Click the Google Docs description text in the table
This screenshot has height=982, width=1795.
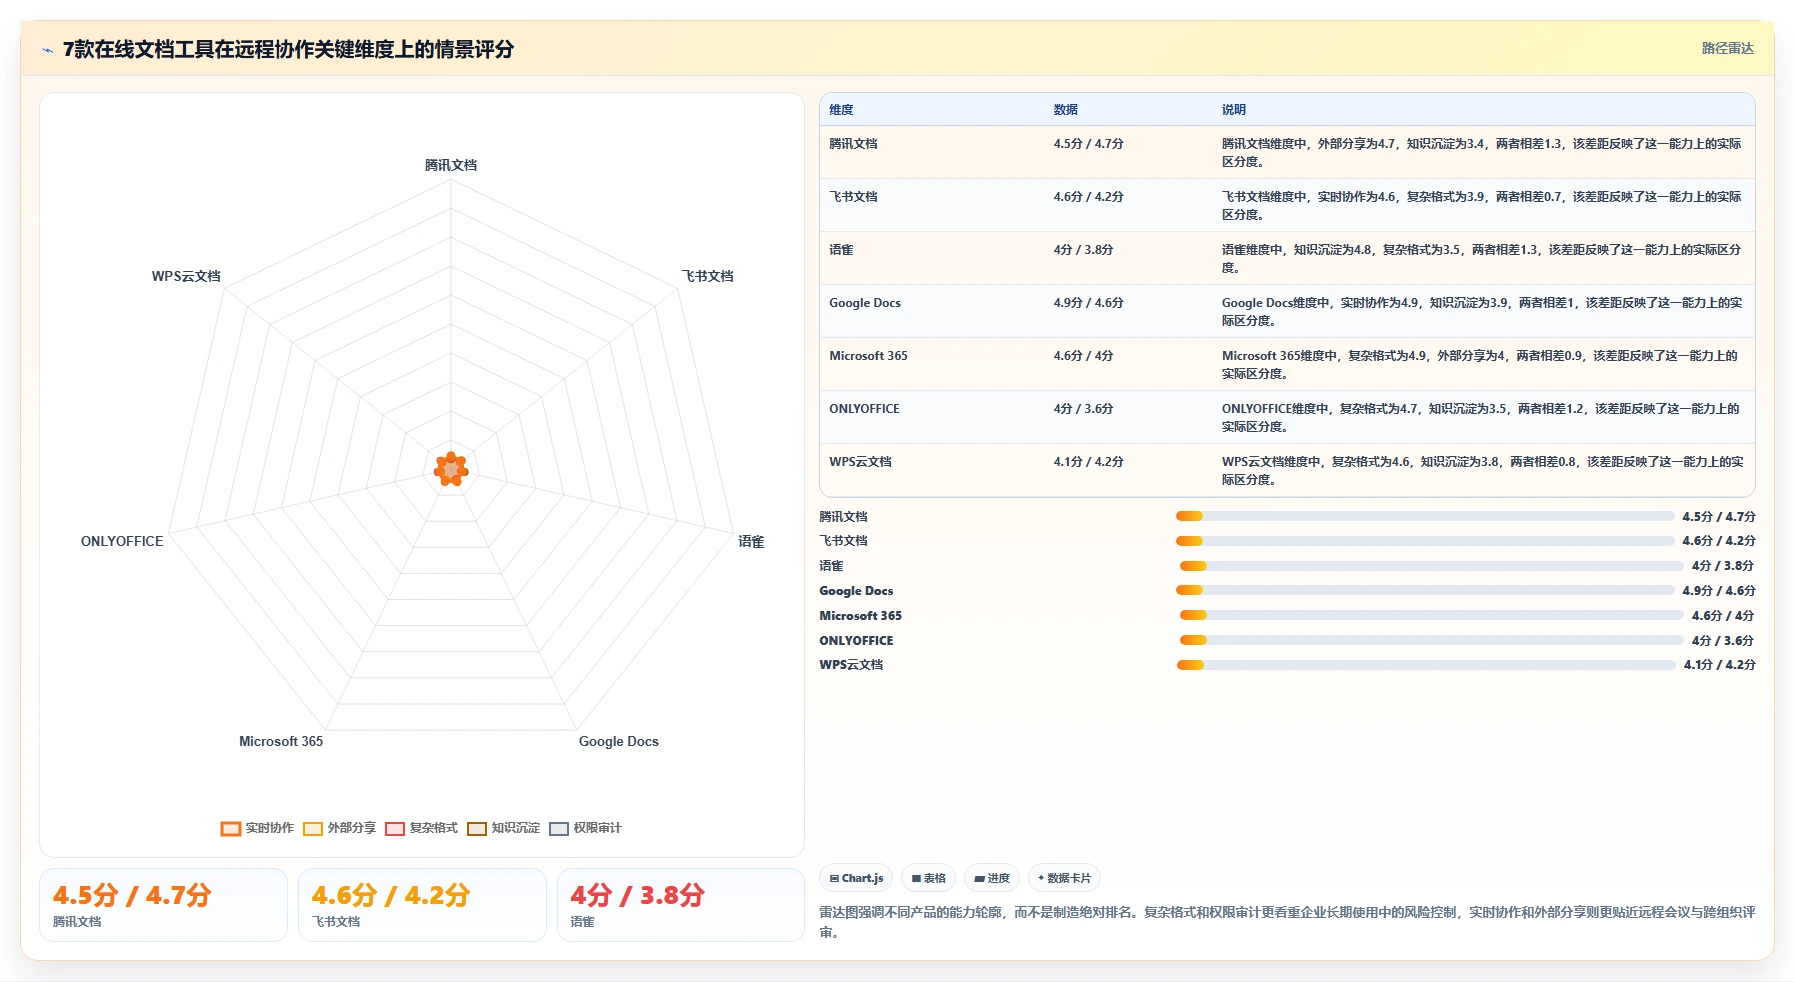(1483, 311)
